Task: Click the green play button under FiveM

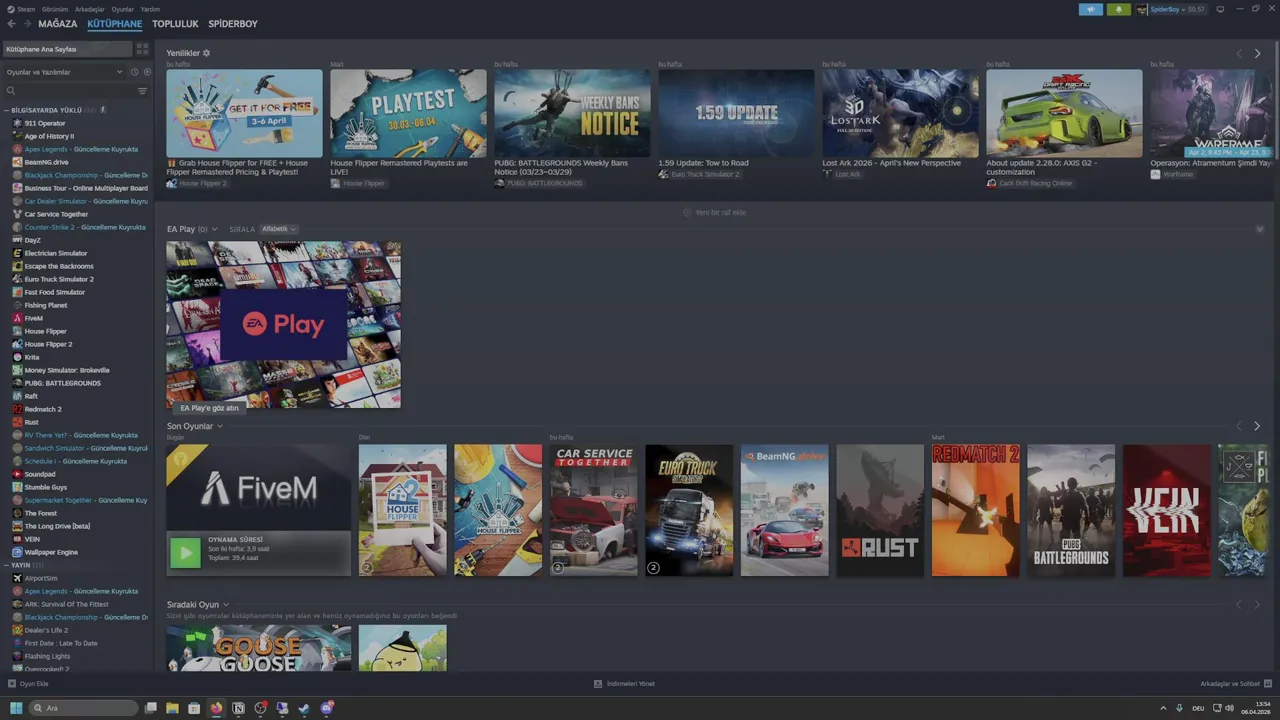Action: (x=185, y=553)
